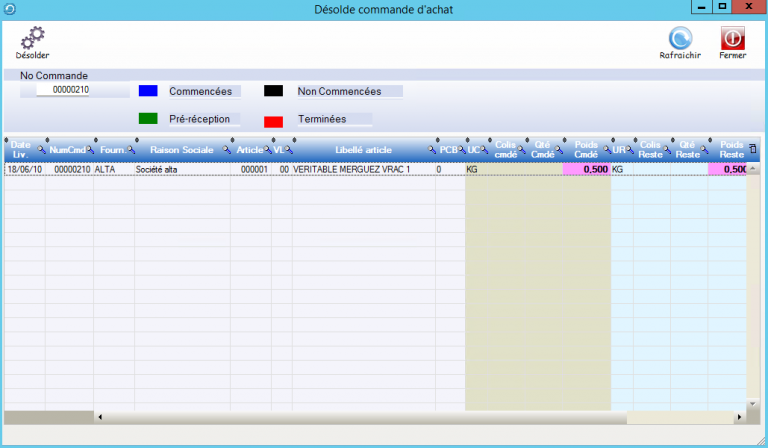The image size is (768, 448).
Task: Sort by the Article column header
Action: coord(248,150)
